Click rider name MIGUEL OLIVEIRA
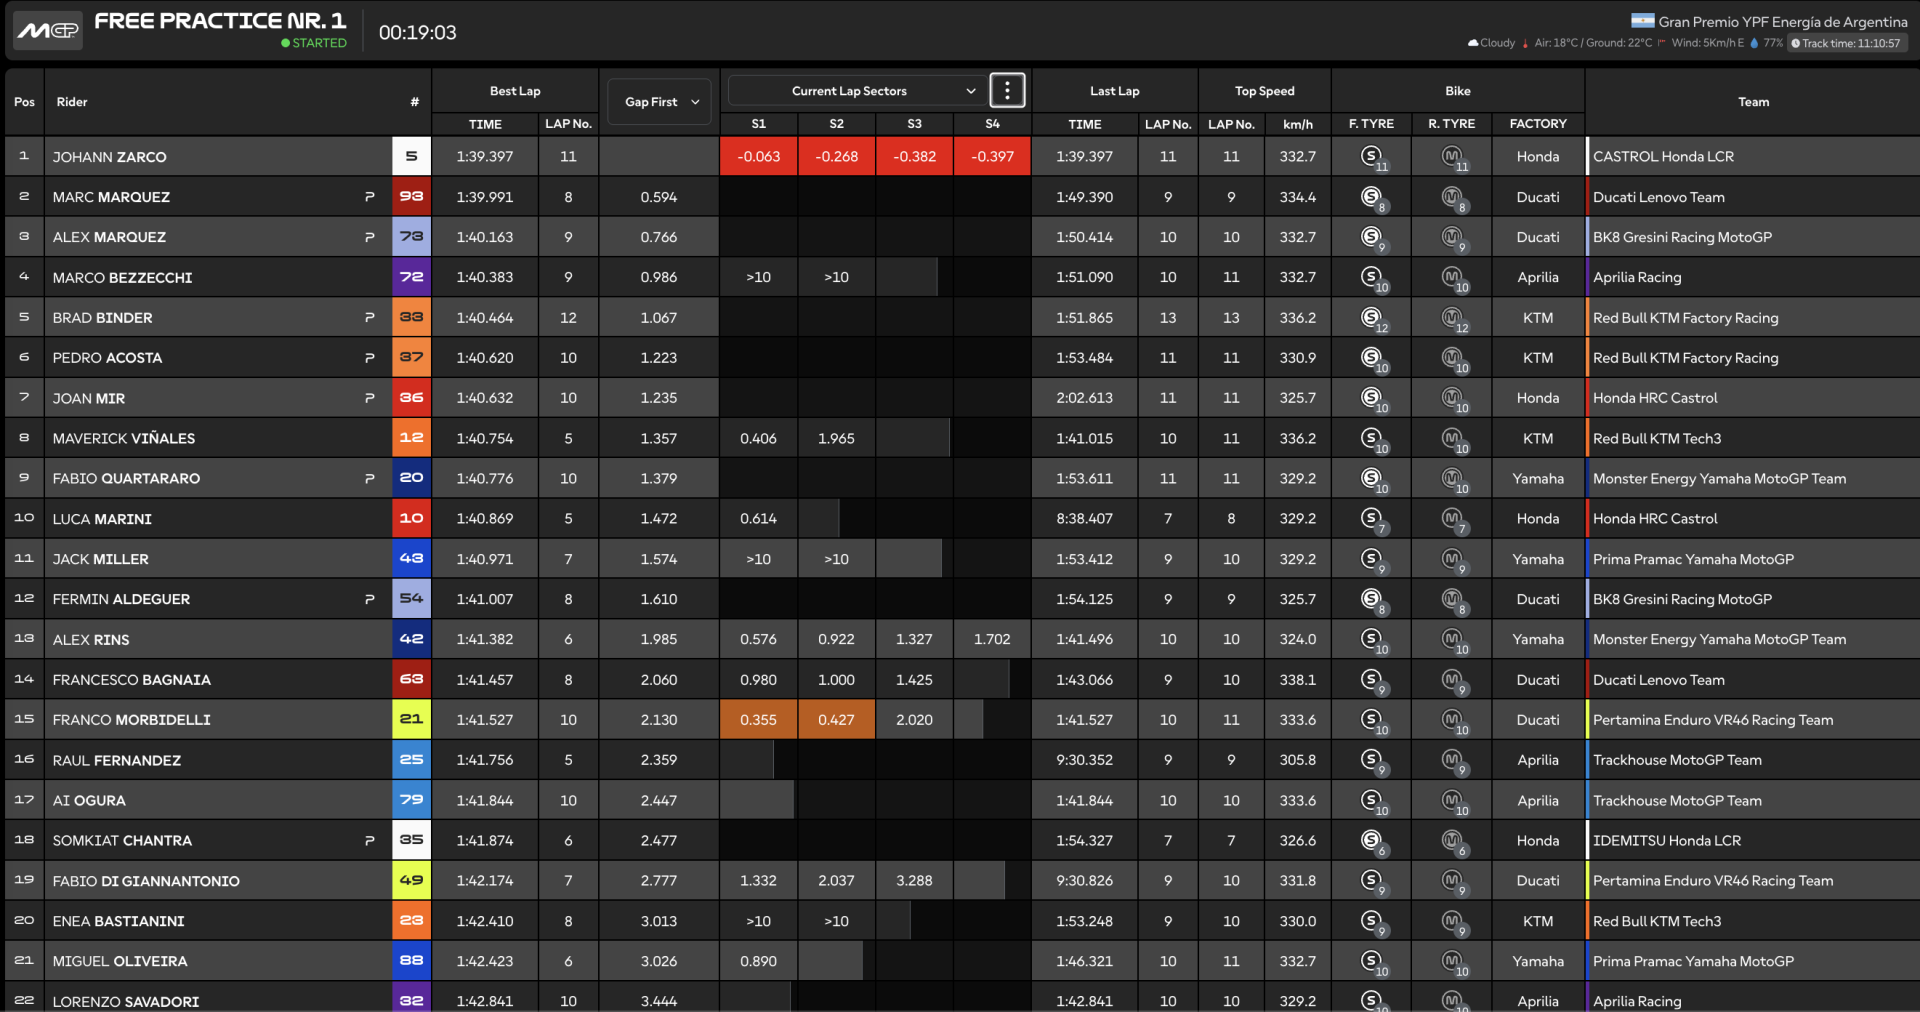 120,961
